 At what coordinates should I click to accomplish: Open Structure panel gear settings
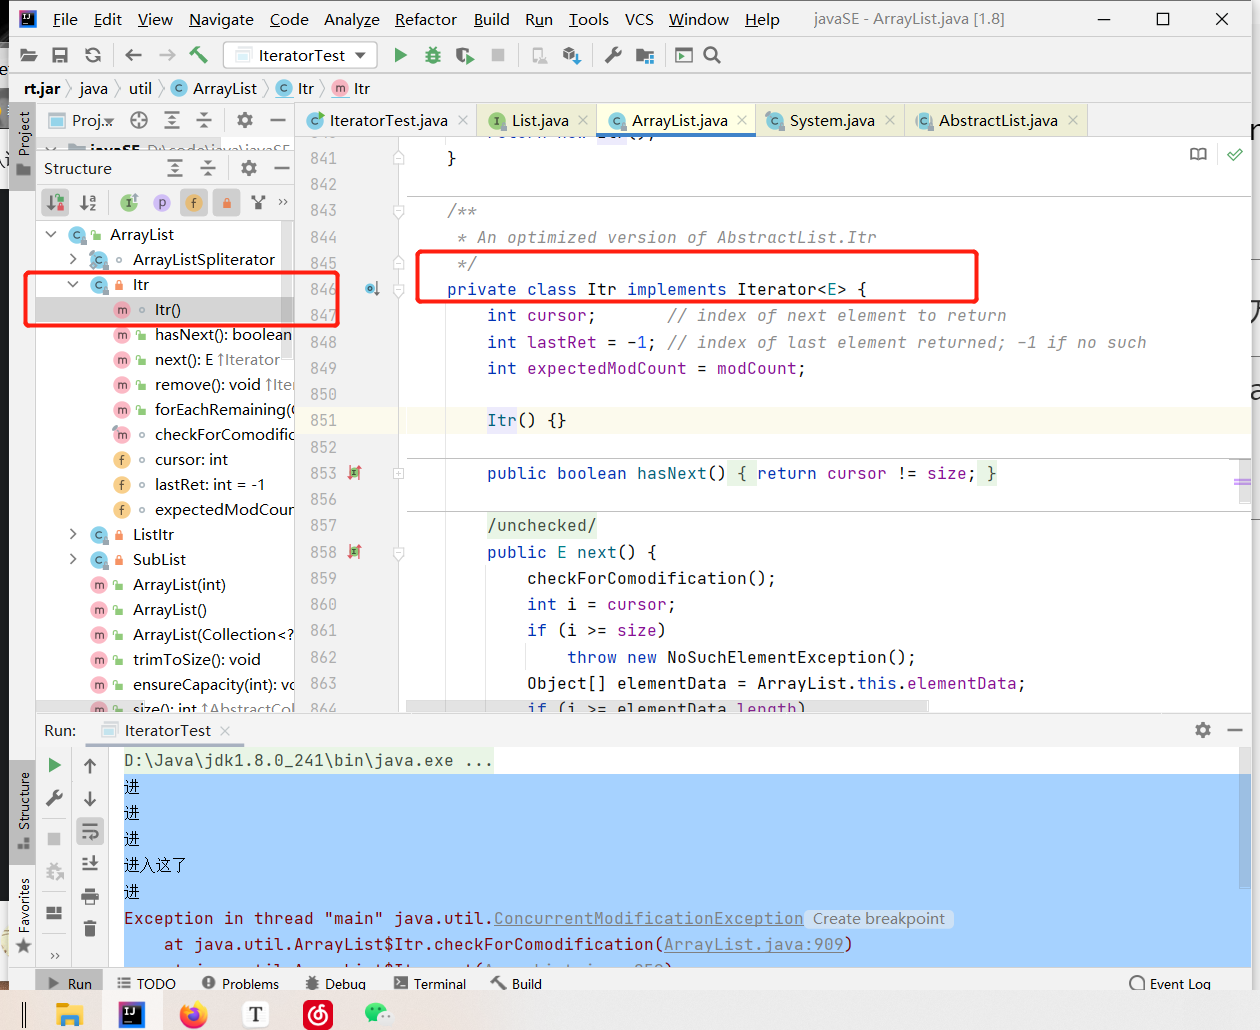coord(249,168)
